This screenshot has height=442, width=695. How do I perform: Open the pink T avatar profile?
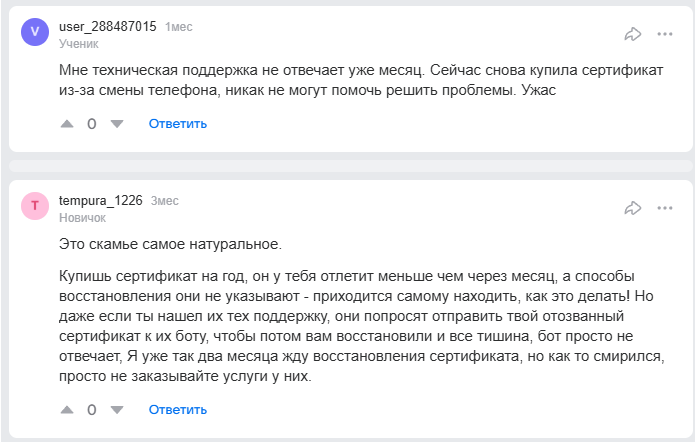(35, 206)
